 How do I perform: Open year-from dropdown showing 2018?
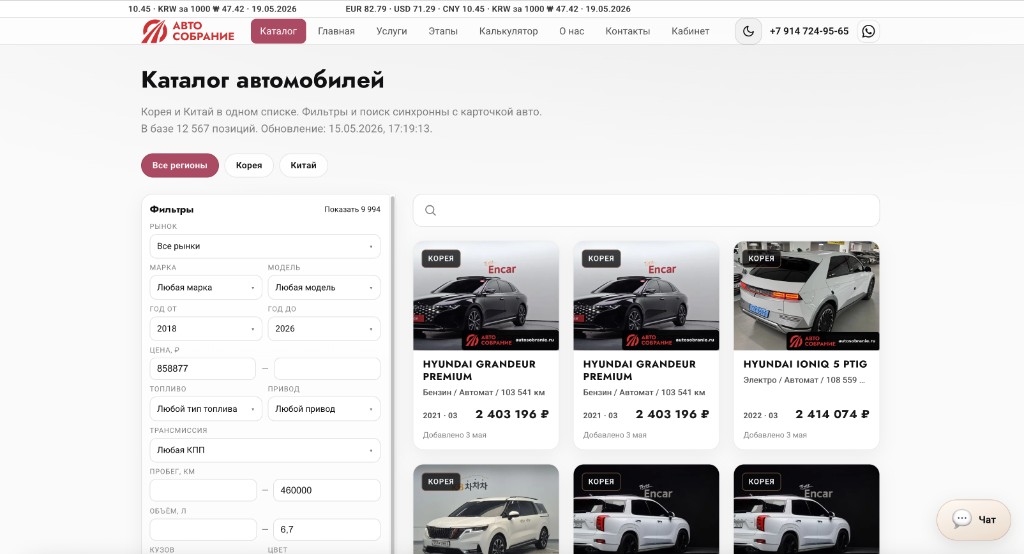pyautogui.click(x=206, y=329)
